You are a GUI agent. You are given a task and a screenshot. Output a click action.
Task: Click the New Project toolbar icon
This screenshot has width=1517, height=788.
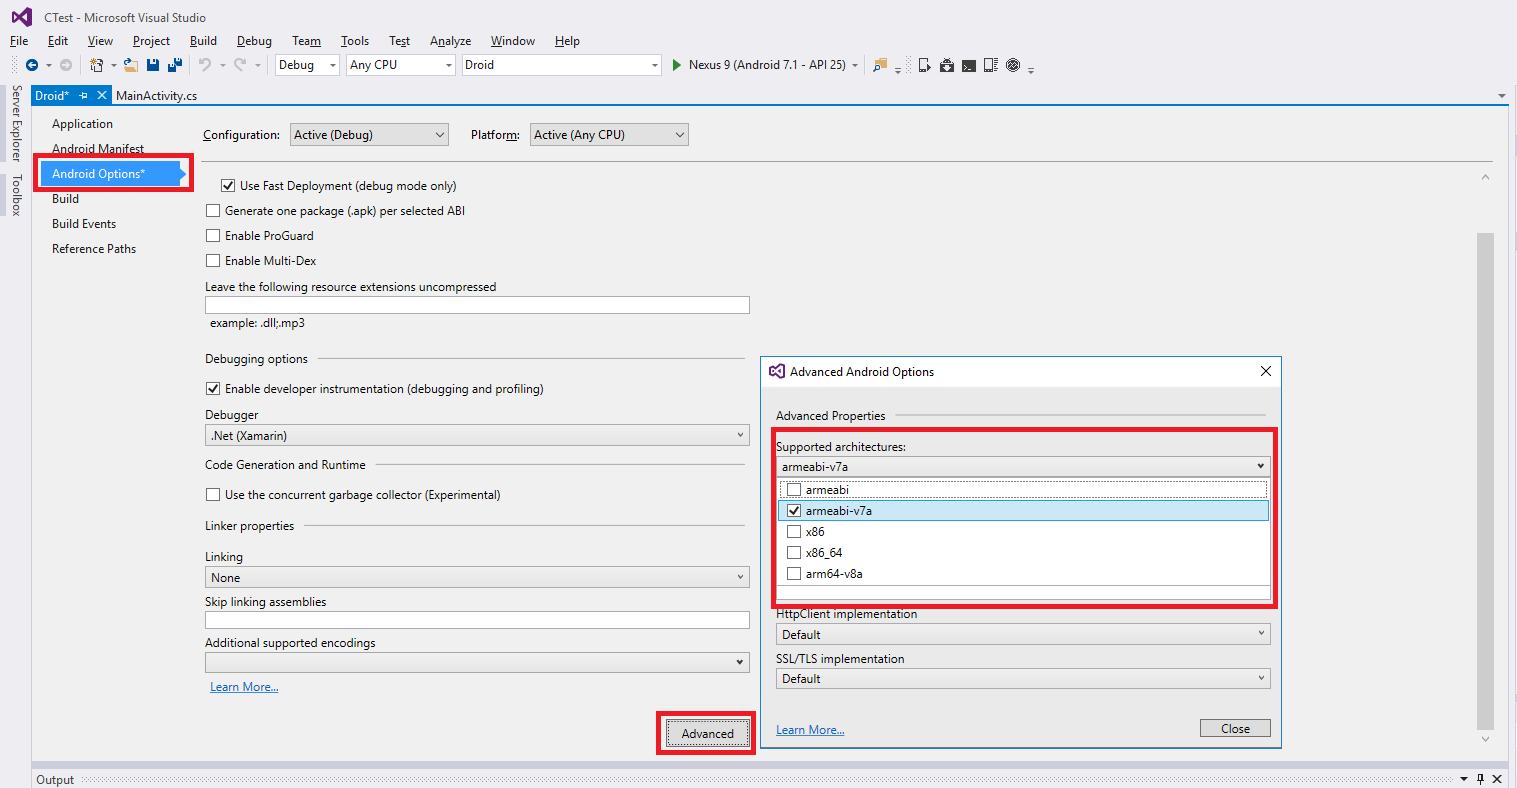click(96, 65)
